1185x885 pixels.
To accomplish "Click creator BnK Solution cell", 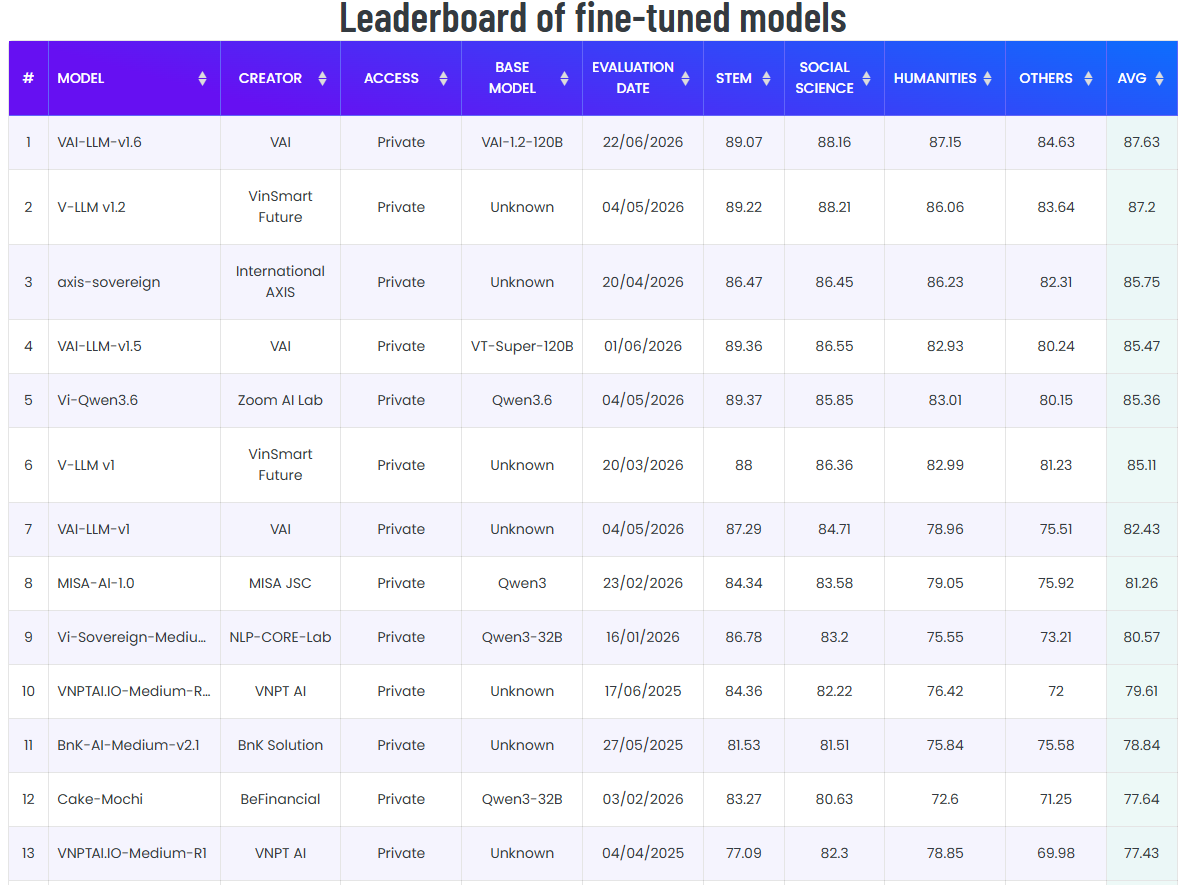I will 280,745.
